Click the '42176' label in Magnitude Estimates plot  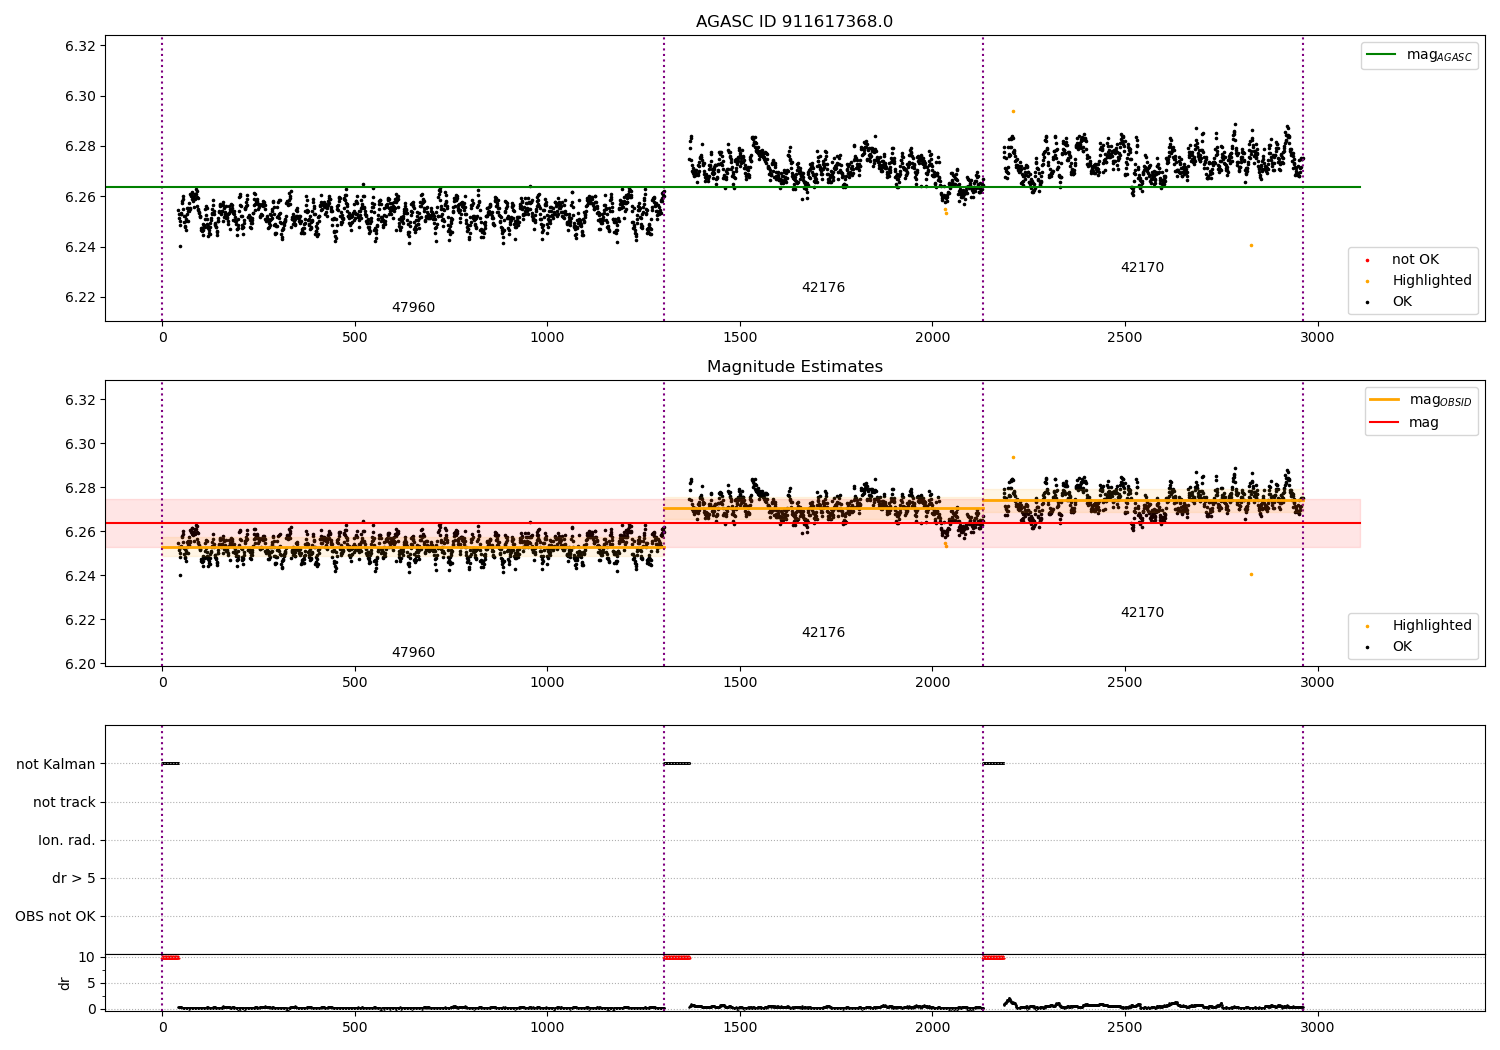click(823, 633)
